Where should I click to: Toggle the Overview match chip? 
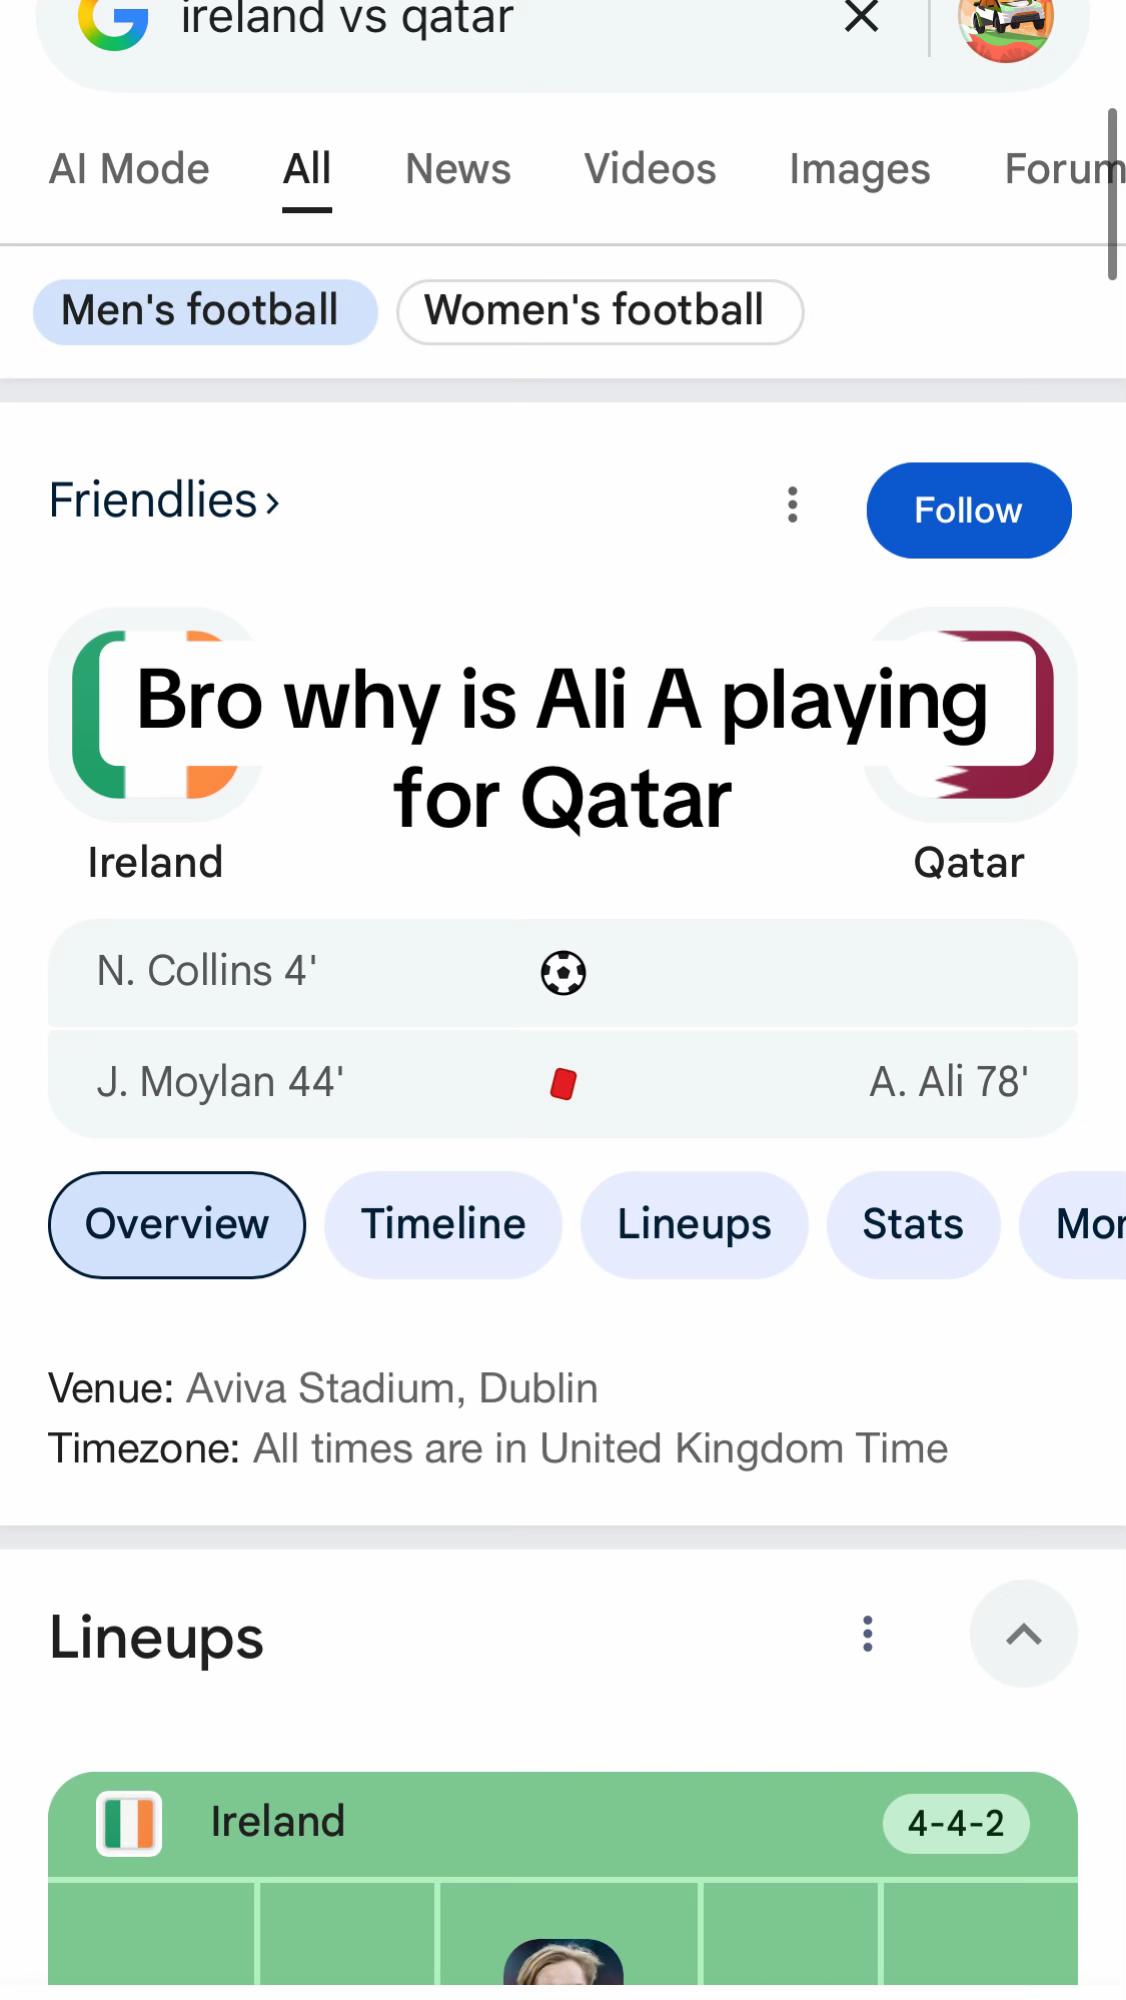(177, 1225)
